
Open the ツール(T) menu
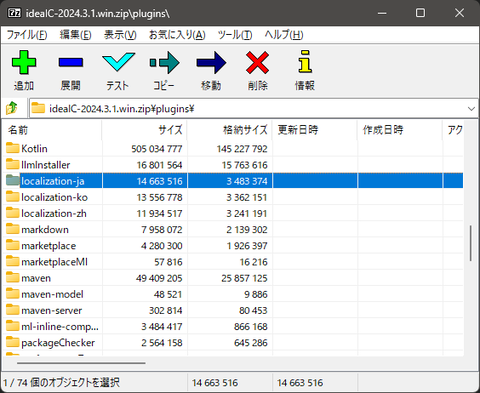(x=235, y=35)
